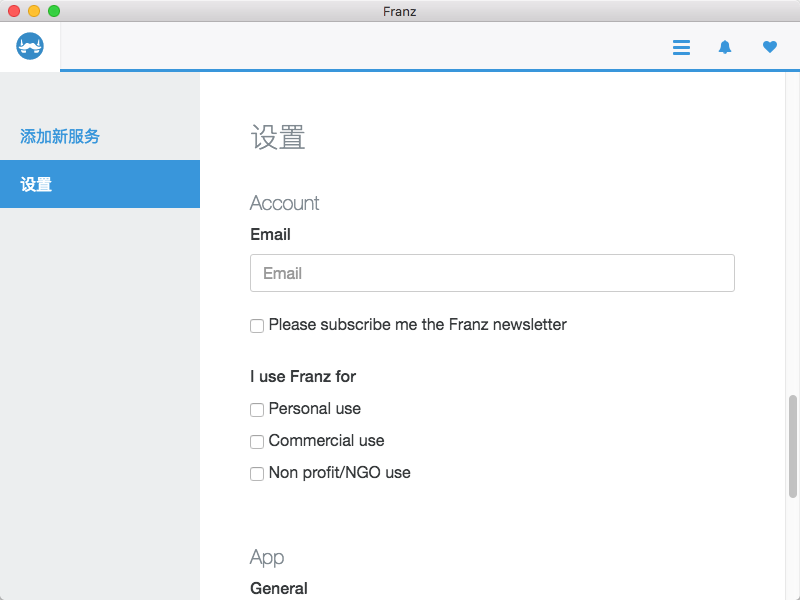Click the vertical scrollbar thumb
Screen dimensions: 800x600
coord(792,446)
